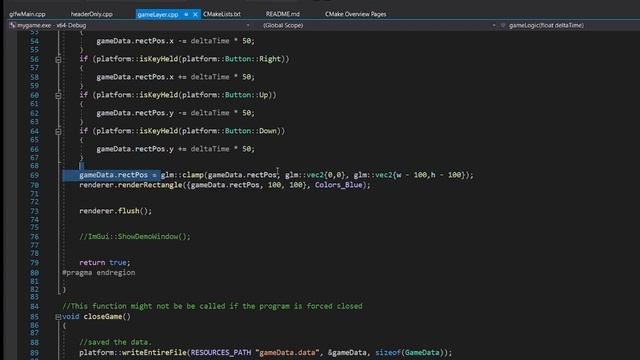Click line number 73 in the gutter
Viewport: 640px width, 360px height.
(34, 211)
